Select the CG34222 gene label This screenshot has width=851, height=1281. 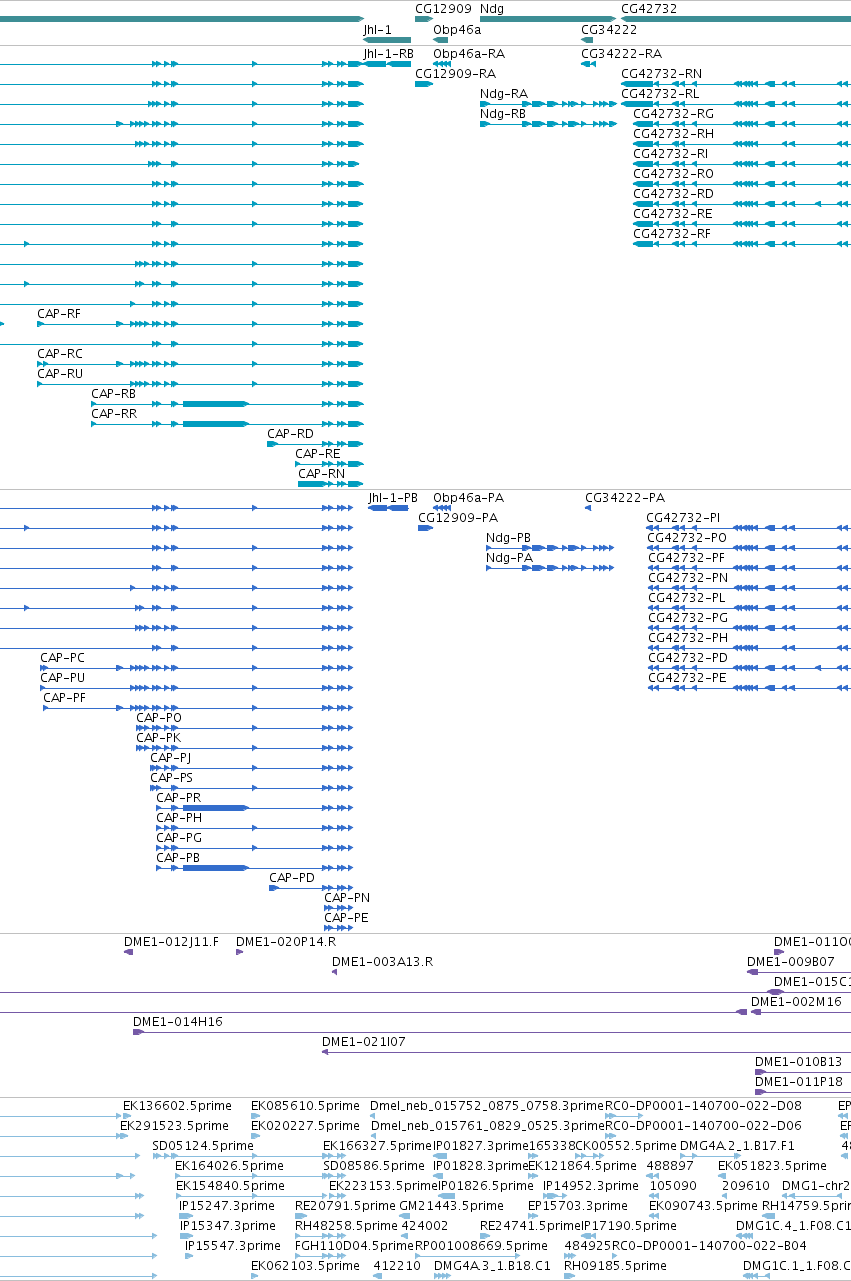coord(609,30)
